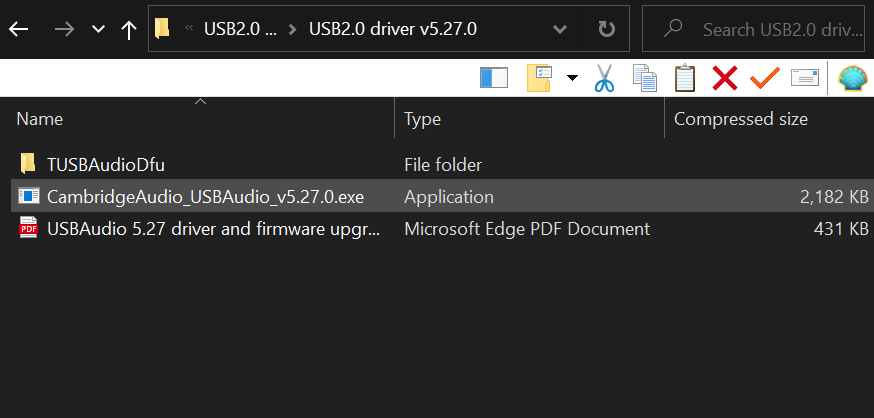Click the folder icon in the address bar

162,29
